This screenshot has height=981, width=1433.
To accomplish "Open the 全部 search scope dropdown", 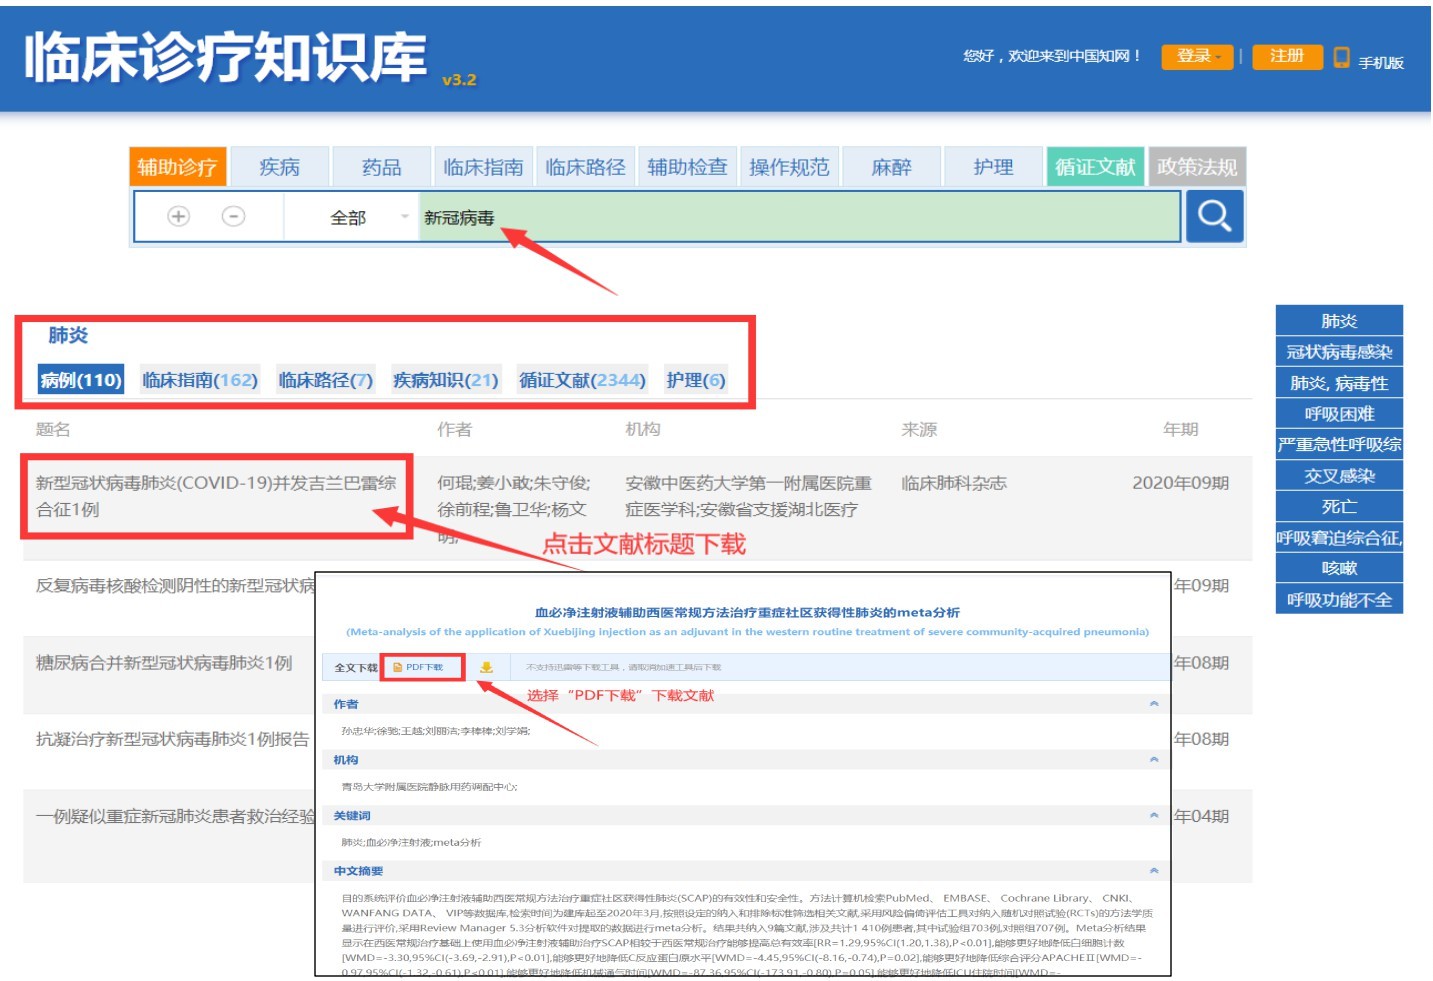I will (351, 217).
